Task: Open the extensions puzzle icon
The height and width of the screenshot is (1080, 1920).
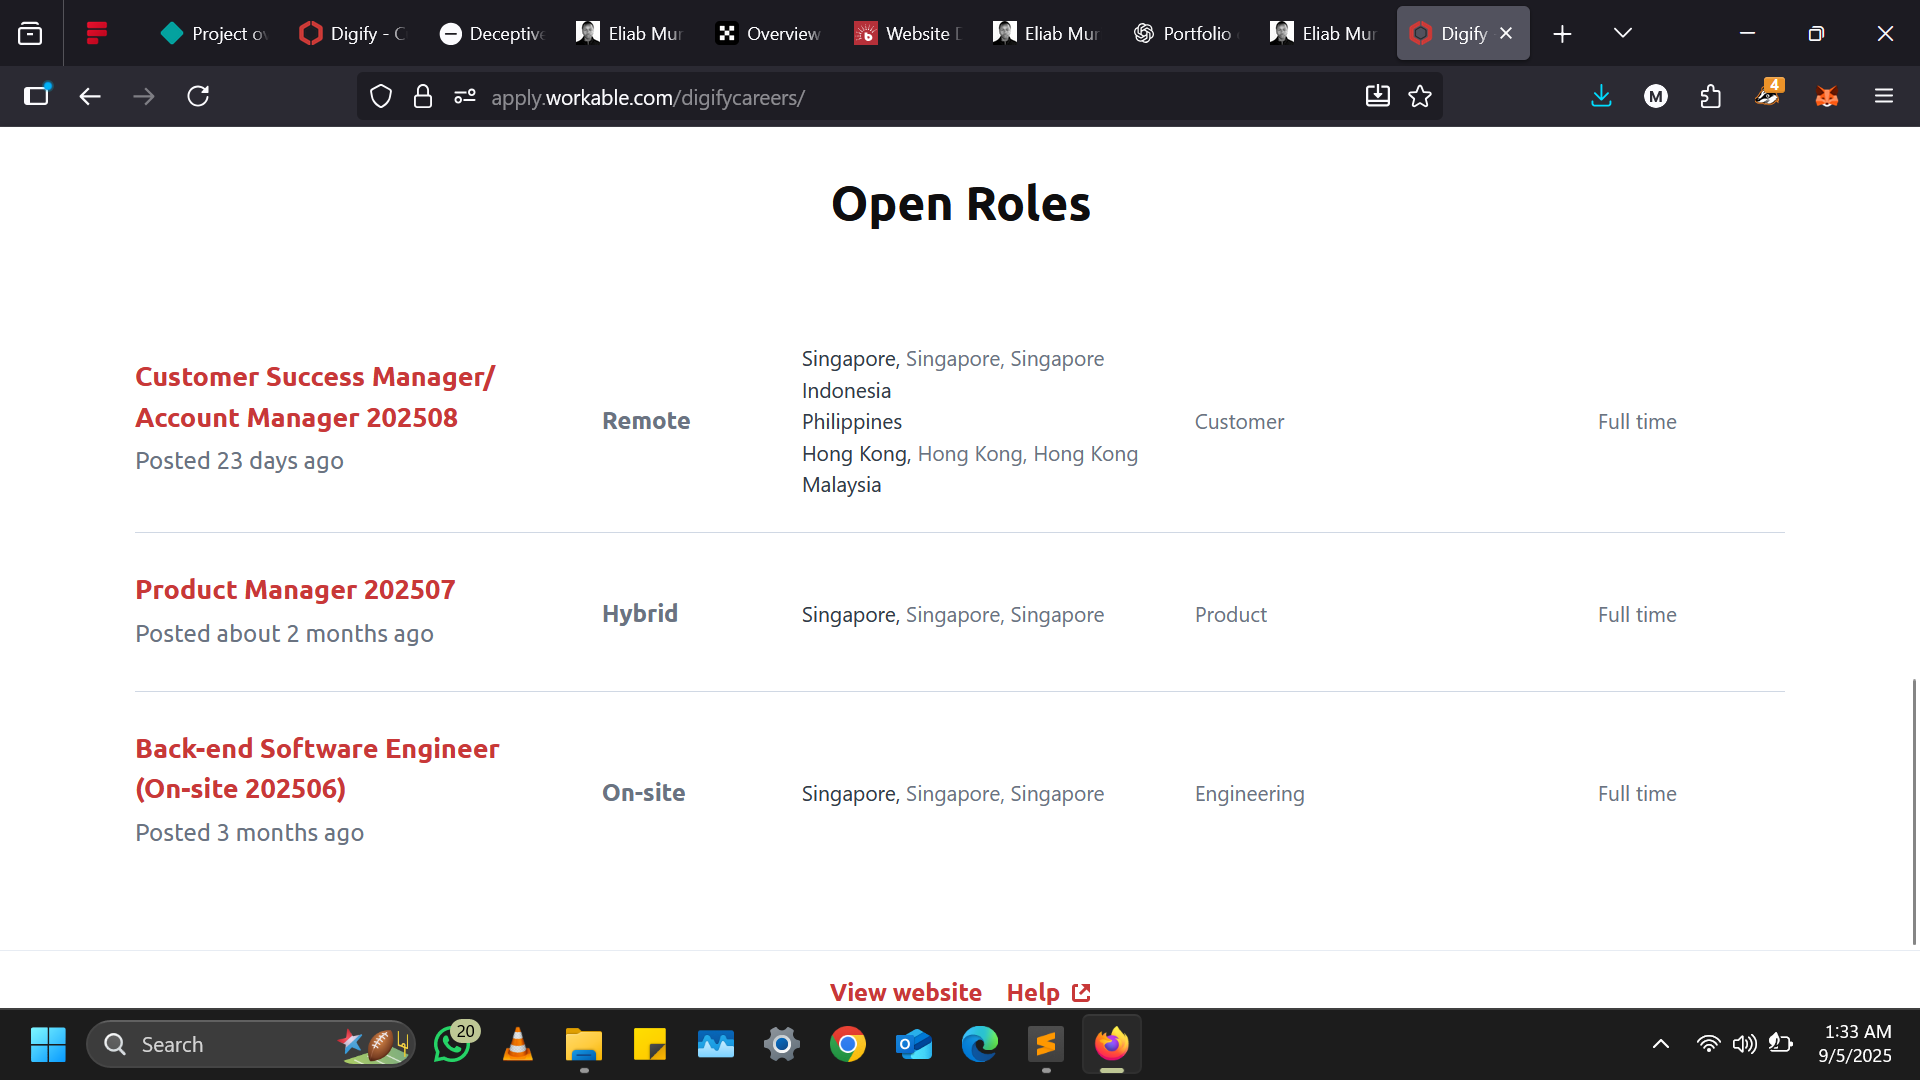Action: coord(1711,96)
